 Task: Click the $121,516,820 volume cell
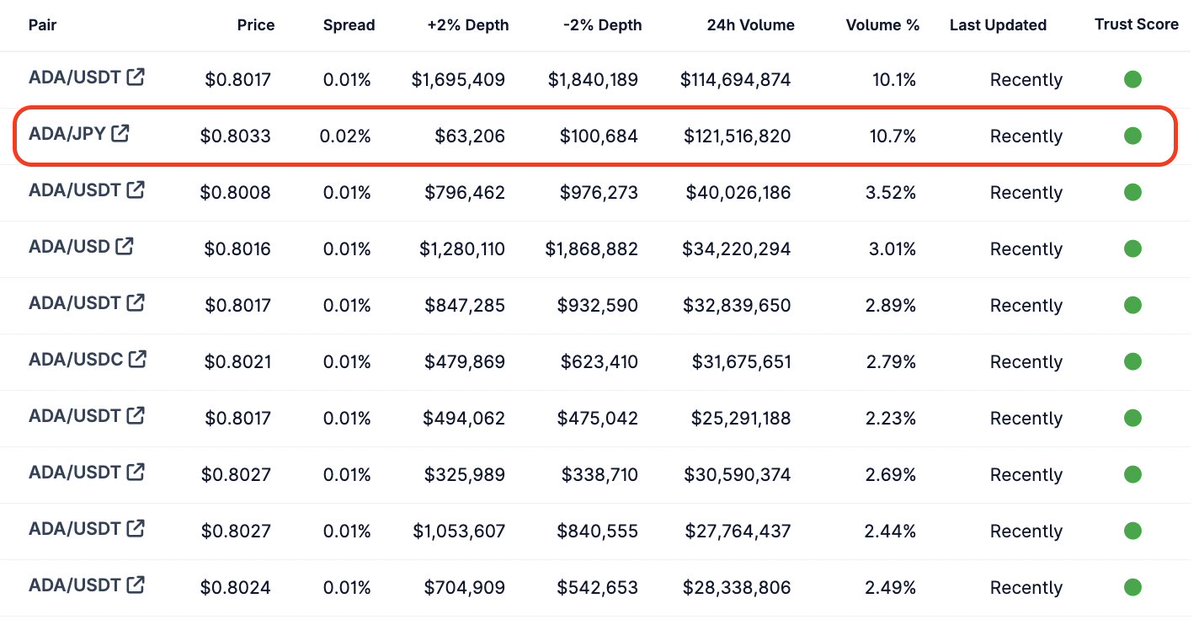pyautogui.click(x=737, y=136)
